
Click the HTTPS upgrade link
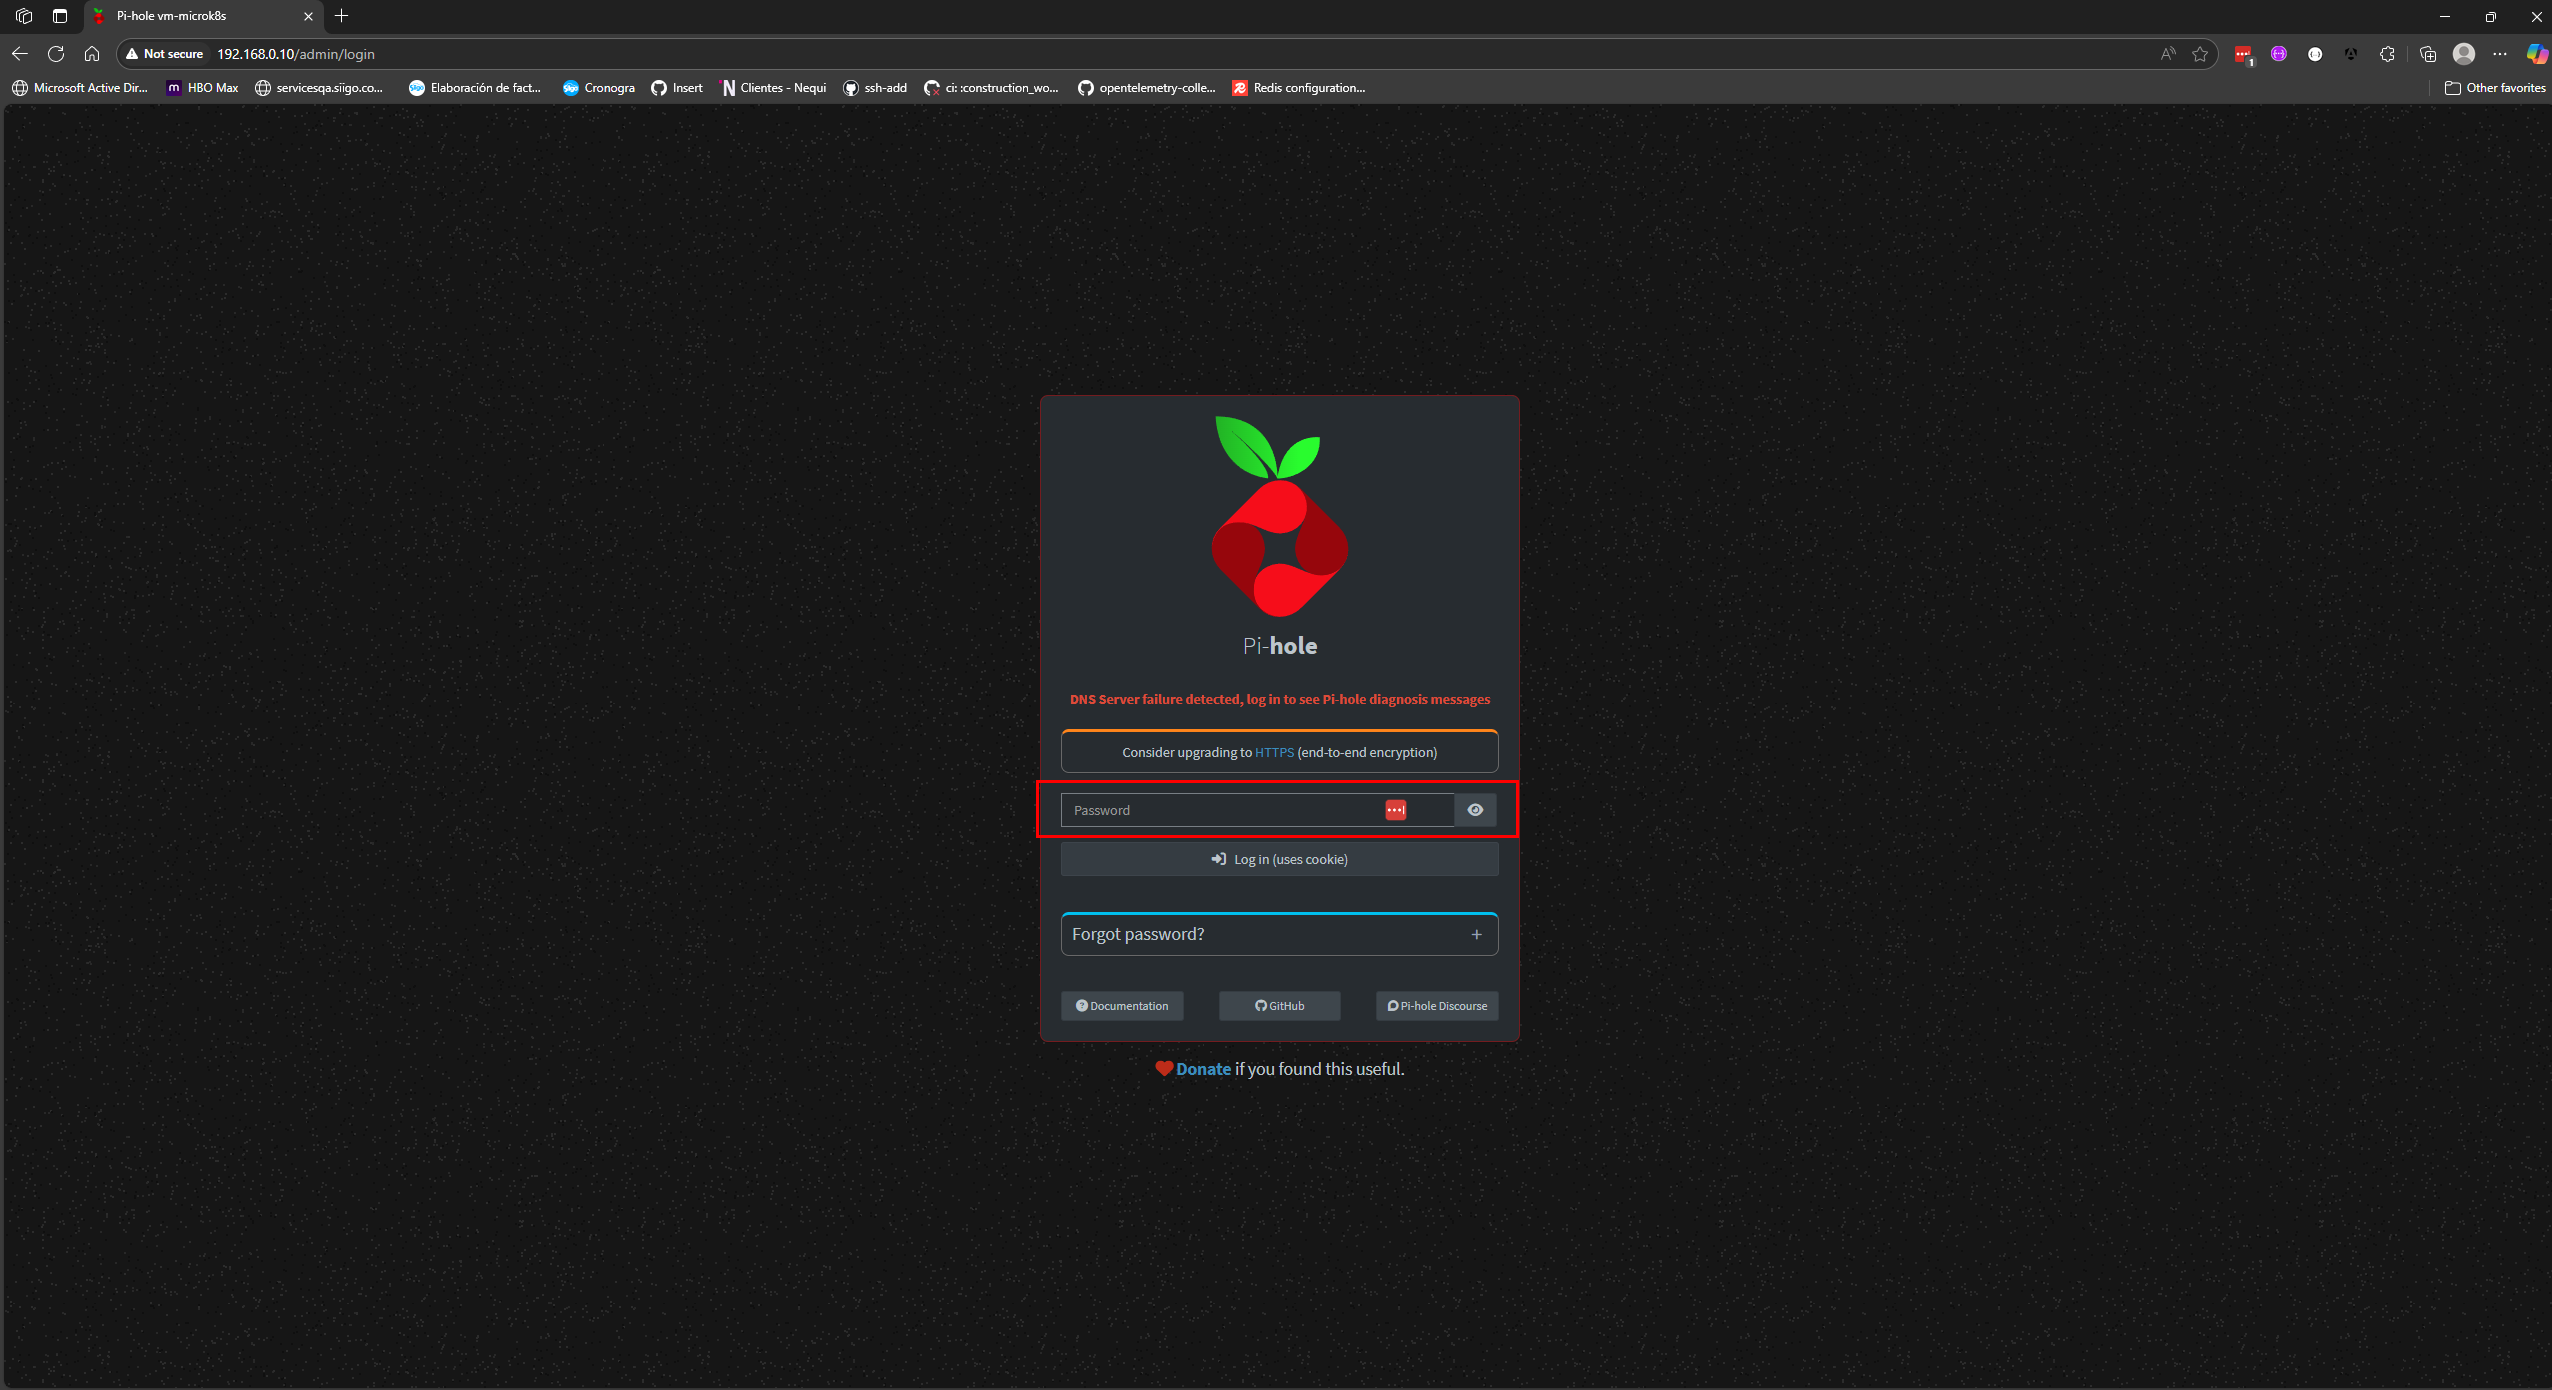[x=1274, y=752]
